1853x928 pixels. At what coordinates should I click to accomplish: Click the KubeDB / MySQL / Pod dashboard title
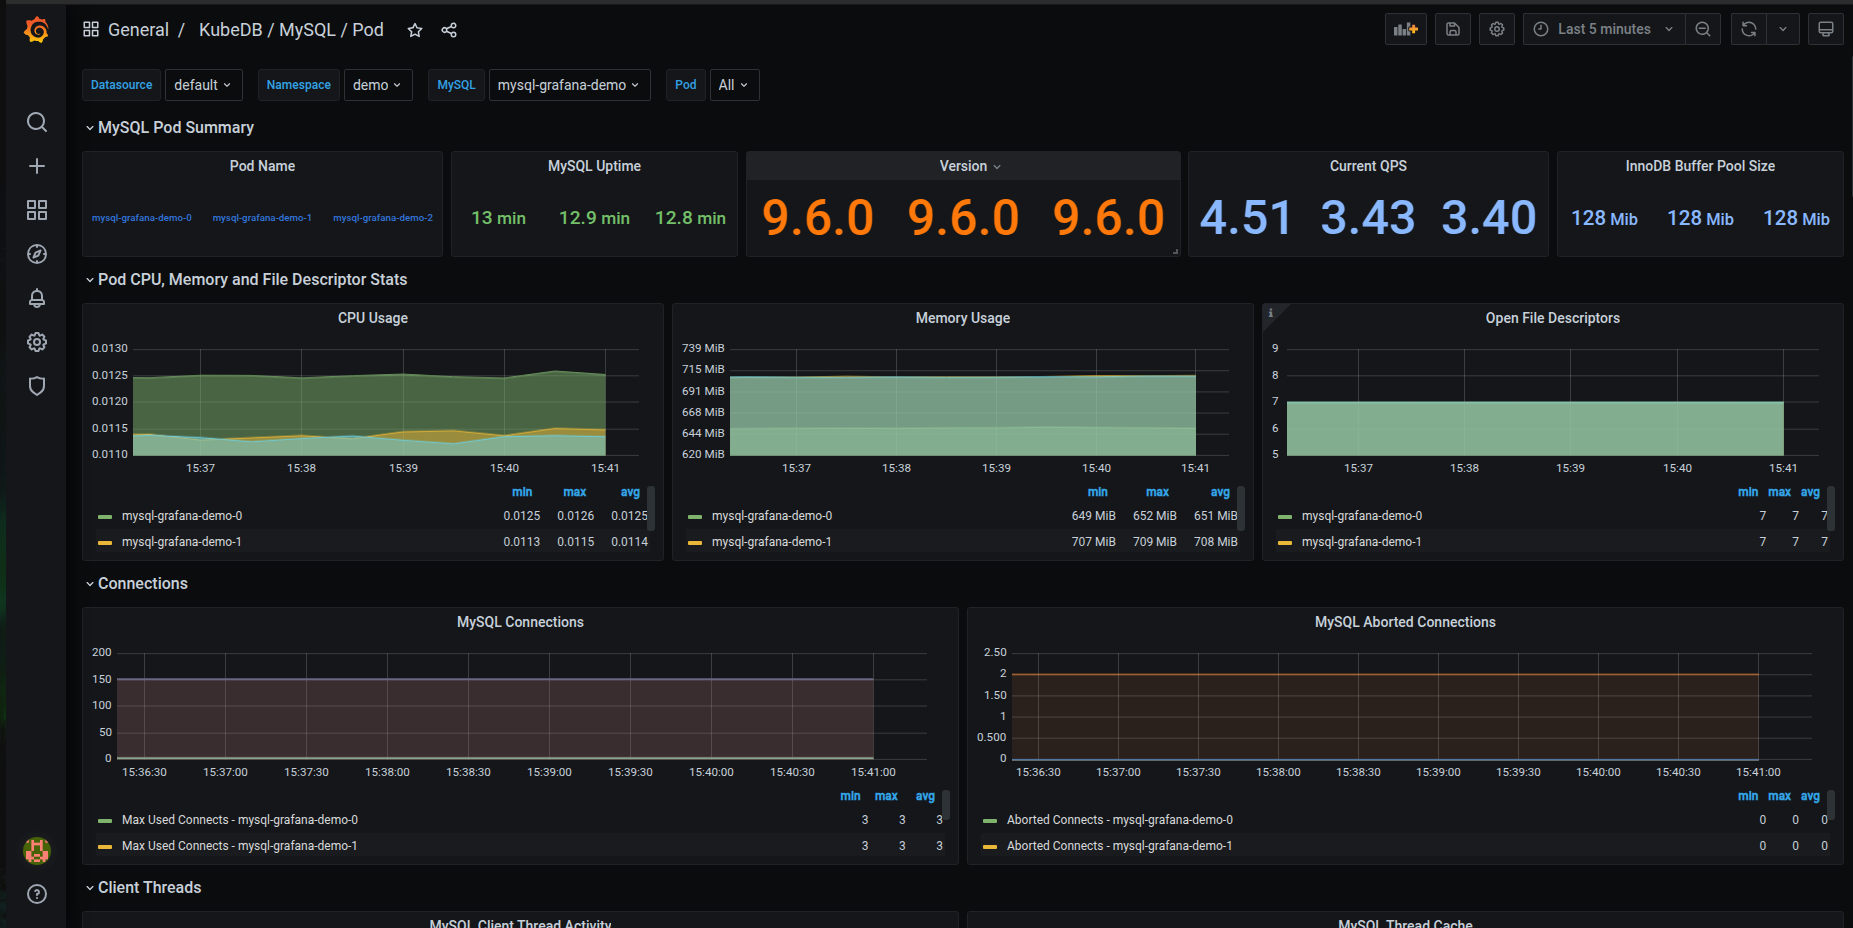[x=291, y=30]
